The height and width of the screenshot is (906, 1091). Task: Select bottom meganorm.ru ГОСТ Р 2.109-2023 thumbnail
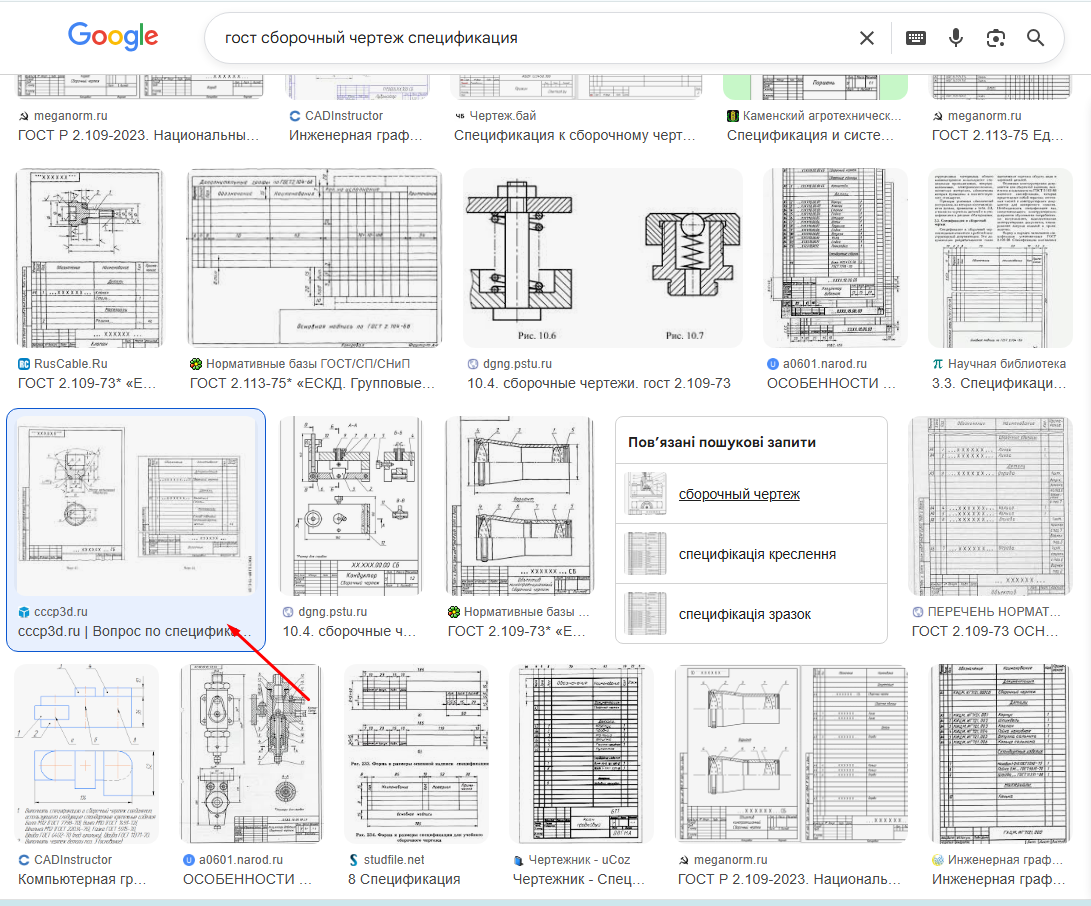[x=792, y=754]
